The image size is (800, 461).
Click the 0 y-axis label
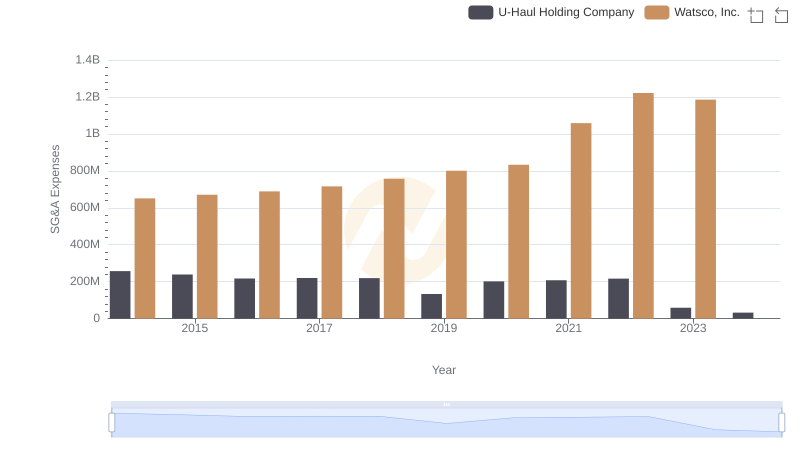(x=96, y=318)
